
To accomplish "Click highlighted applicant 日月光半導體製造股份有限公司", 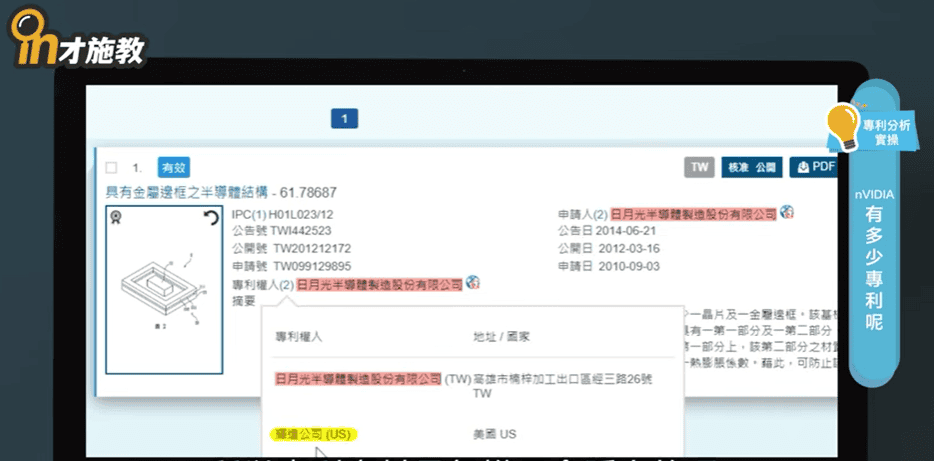I will click(693, 214).
